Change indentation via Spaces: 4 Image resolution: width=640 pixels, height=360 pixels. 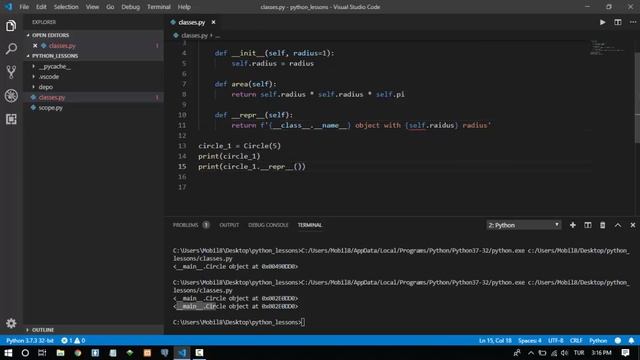pyautogui.click(x=529, y=340)
